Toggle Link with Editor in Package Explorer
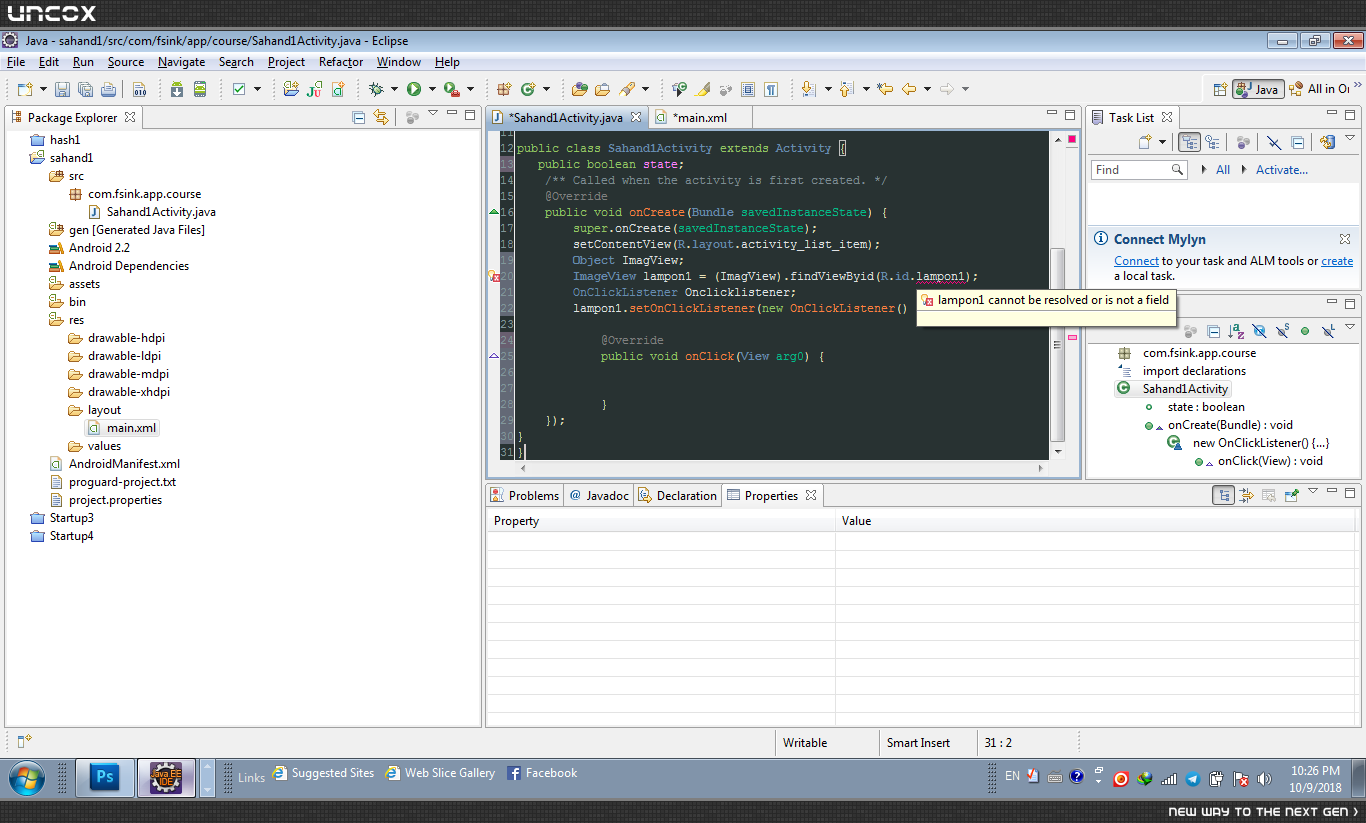The image size is (1366, 823). point(381,117)
